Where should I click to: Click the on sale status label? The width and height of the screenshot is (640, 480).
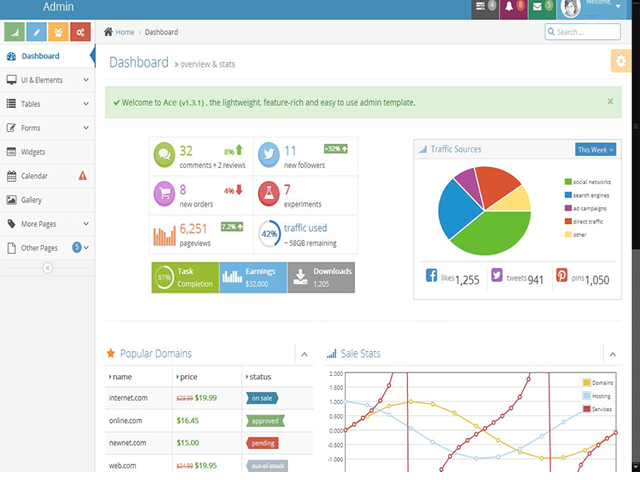click(262, 398)
